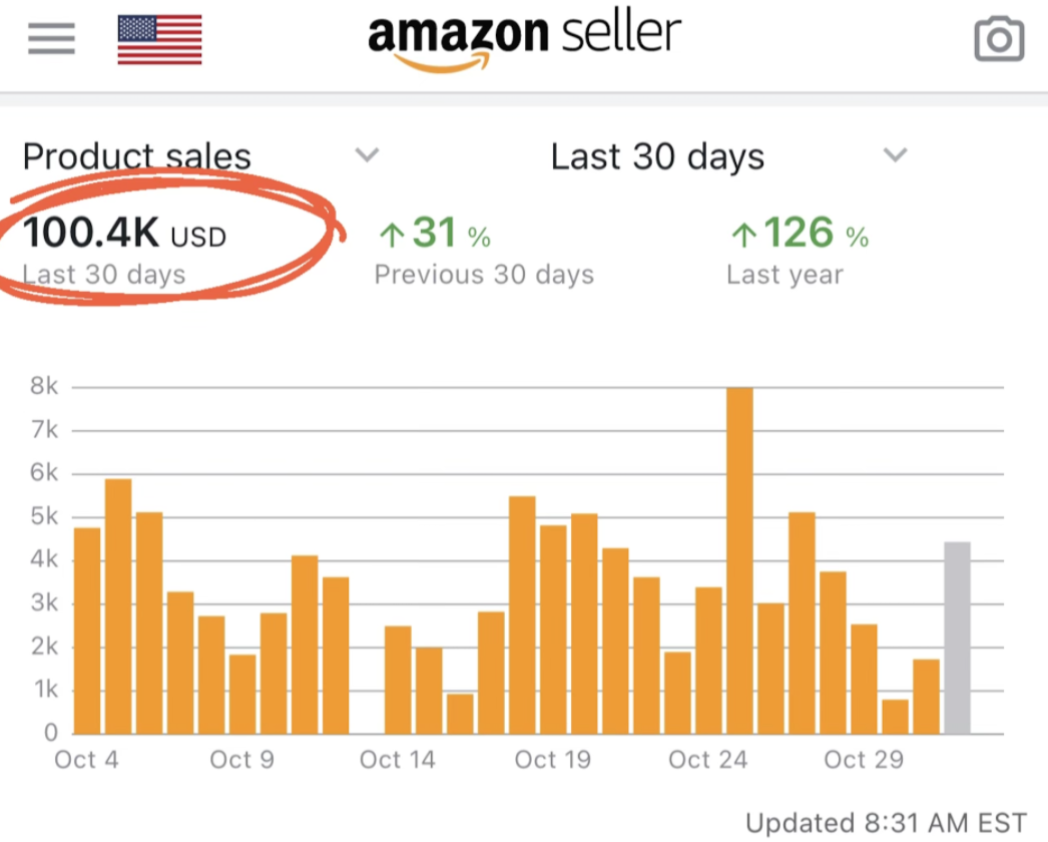Tap the US flag marketplace icon
The image size is (1048, 842).
coord(160,40)
